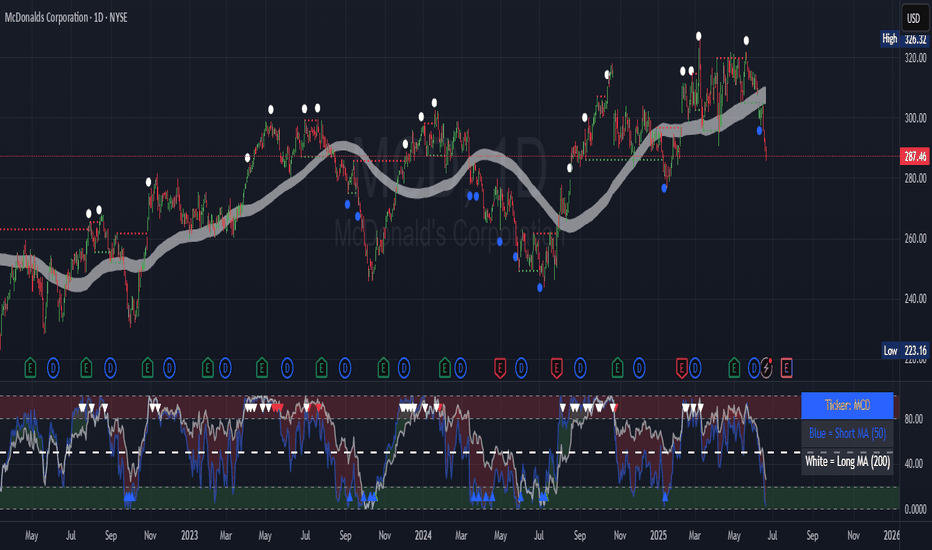Click the upcoming earnings marker after Jul 2025
The height and width of the screenshot is (550, 932).
786,369
